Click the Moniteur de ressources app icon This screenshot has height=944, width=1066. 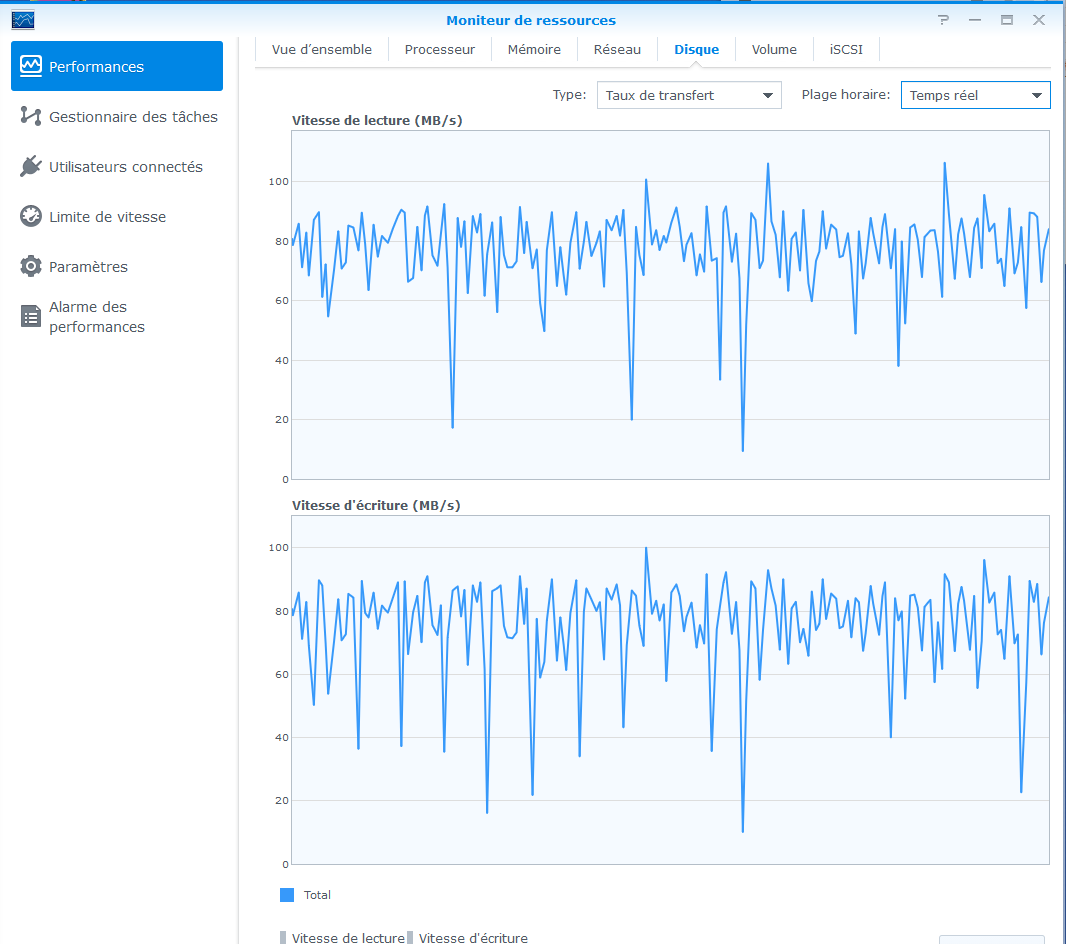coord(22,20)
